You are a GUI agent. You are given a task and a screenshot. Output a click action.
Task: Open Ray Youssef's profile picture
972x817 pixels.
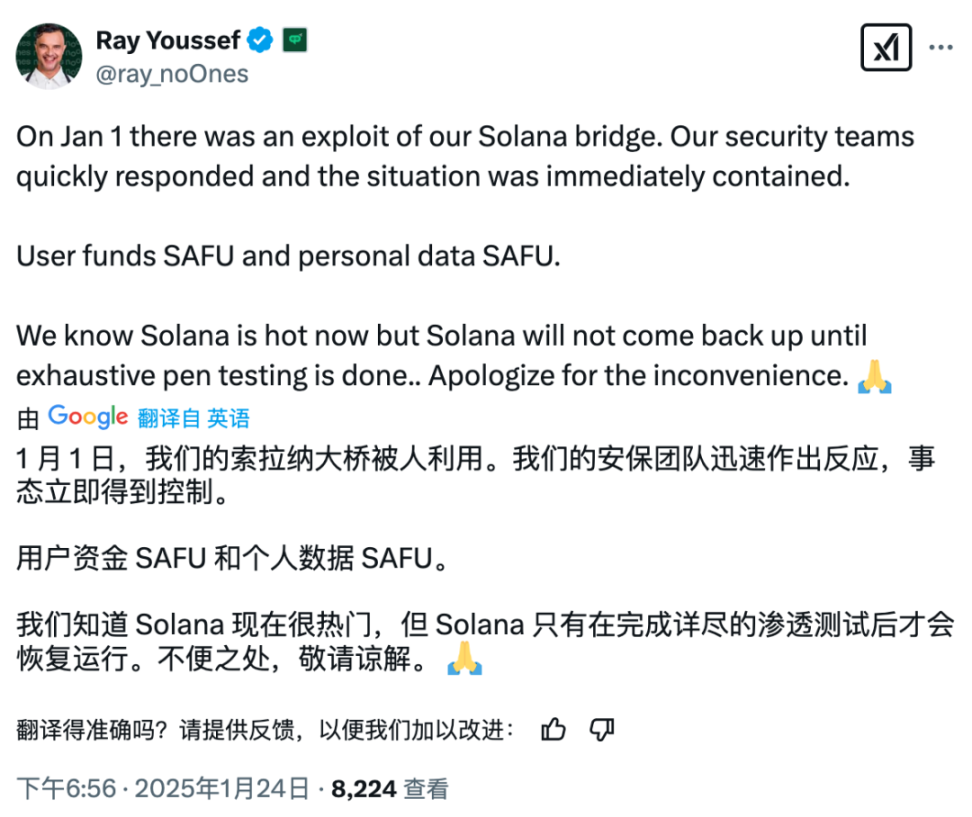pos(49,56)
